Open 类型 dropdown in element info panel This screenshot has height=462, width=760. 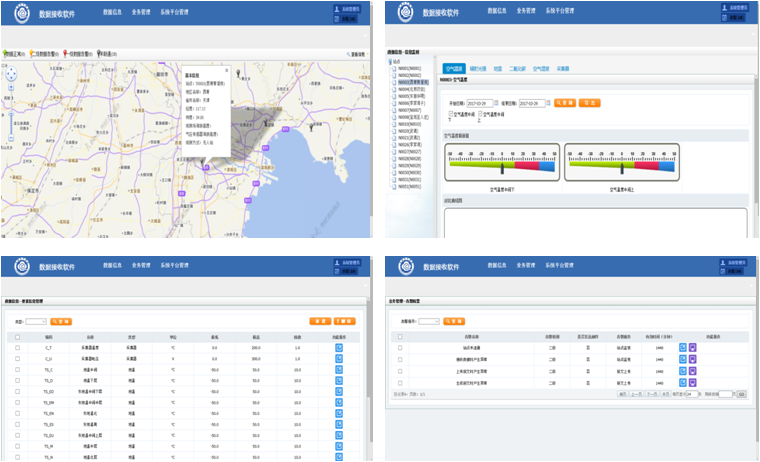pos(36,321)
